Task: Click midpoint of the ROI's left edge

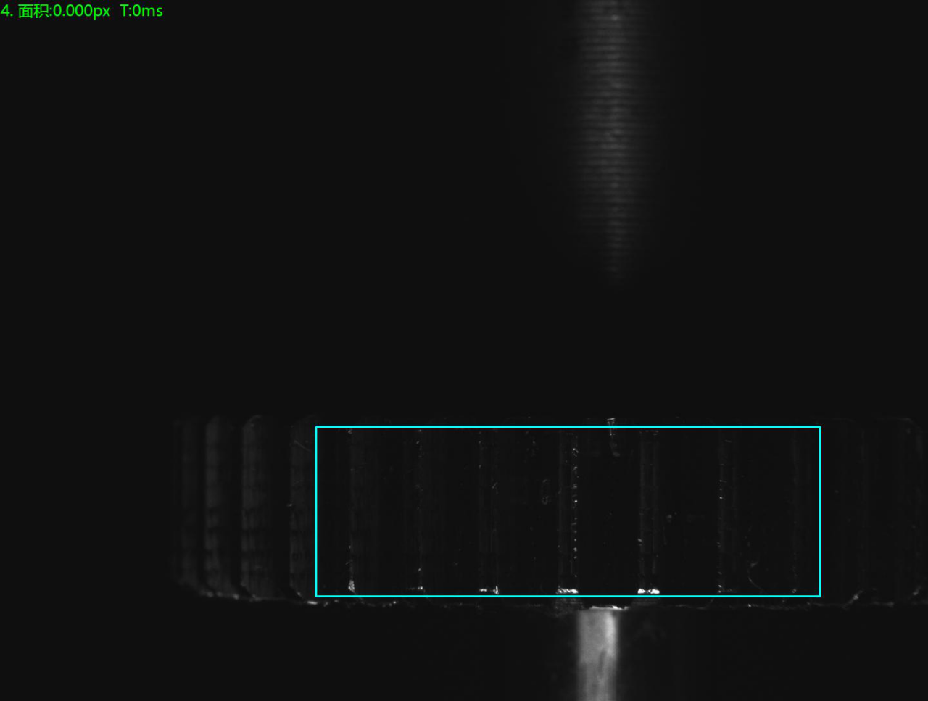Action: (x=316, y=512)
